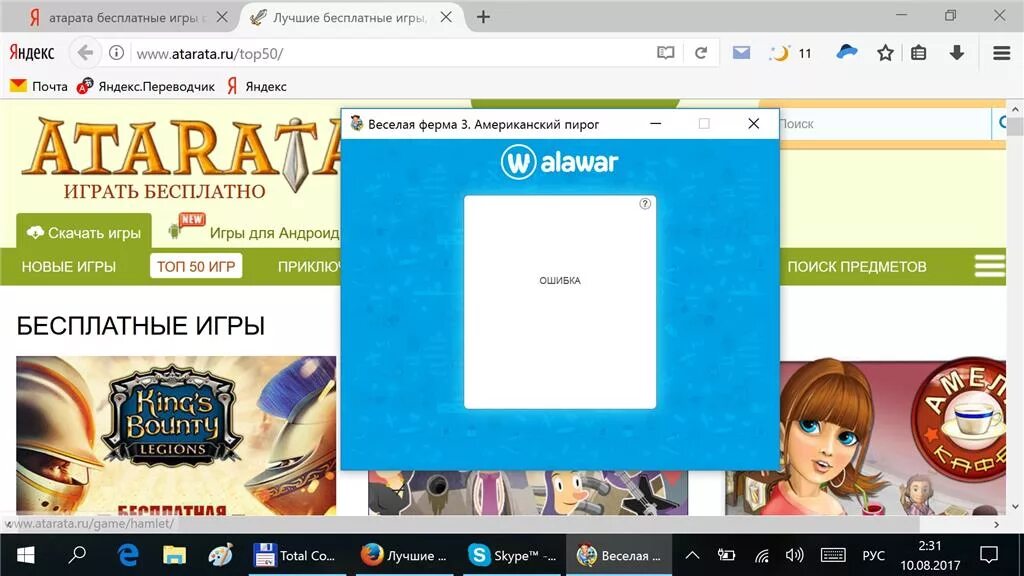The image size is (1024, 576).
Task: Click the vertical scrollbar of the web page
Action: (x=1014, y=126)
